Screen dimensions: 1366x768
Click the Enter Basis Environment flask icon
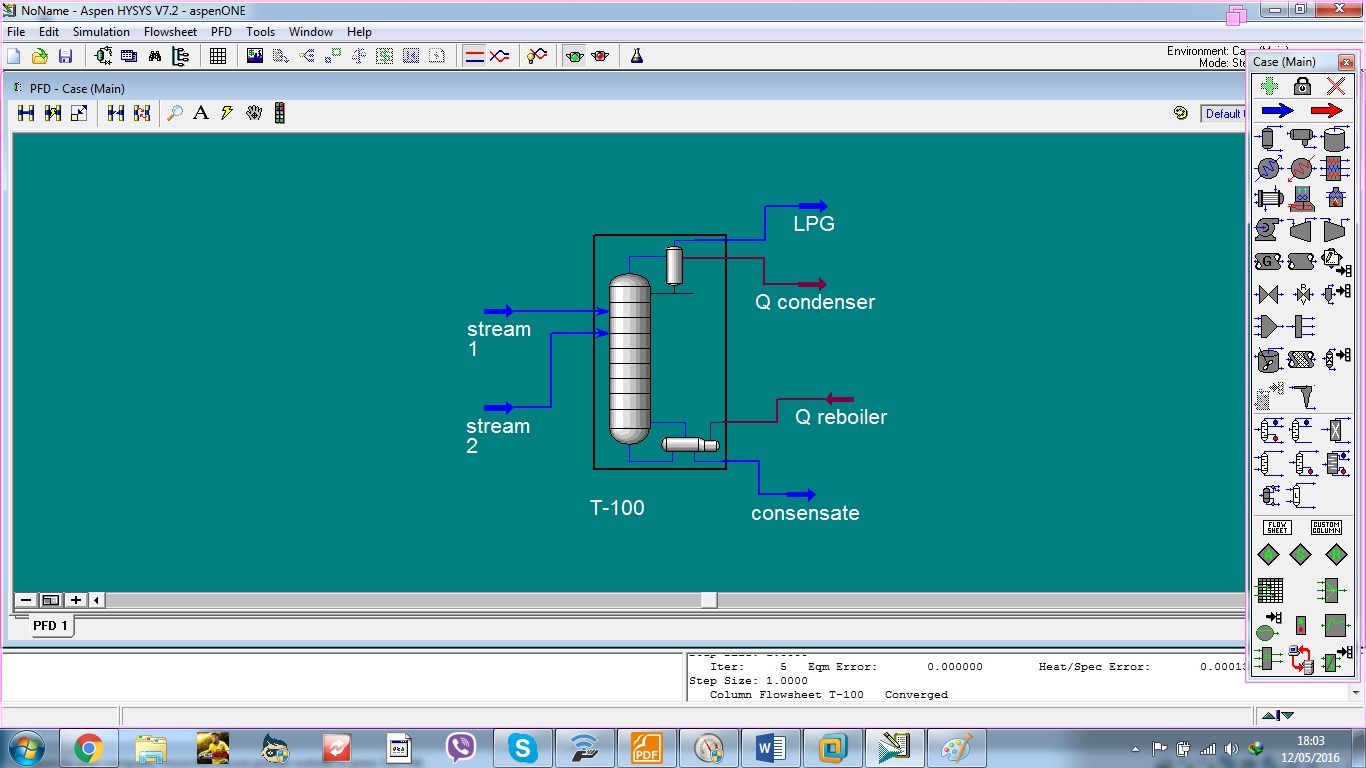[x=635, y=55]
